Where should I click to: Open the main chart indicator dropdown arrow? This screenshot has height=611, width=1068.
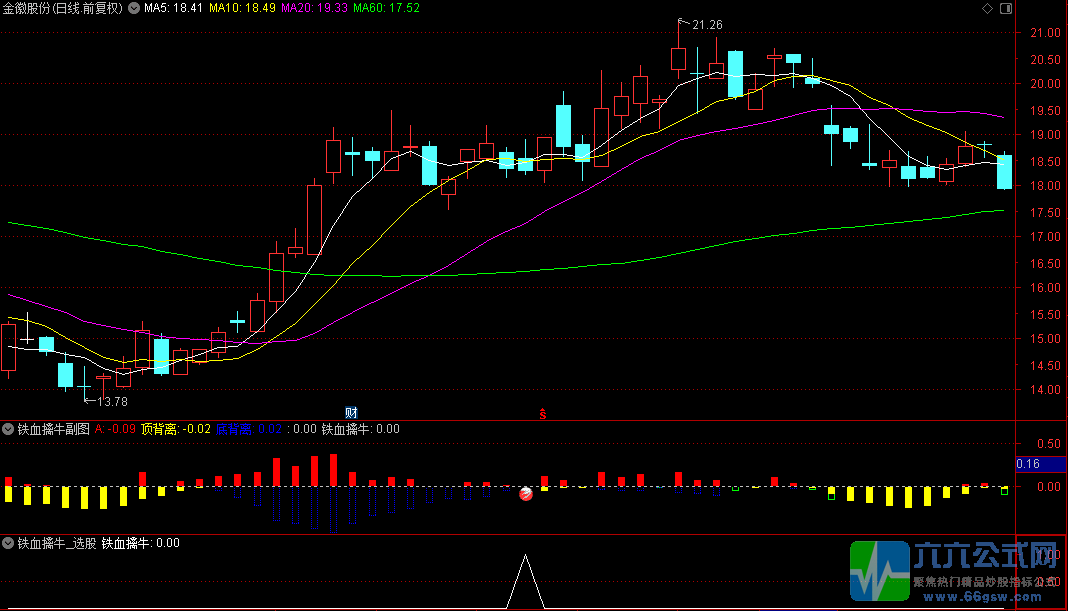tap(134, 8)
